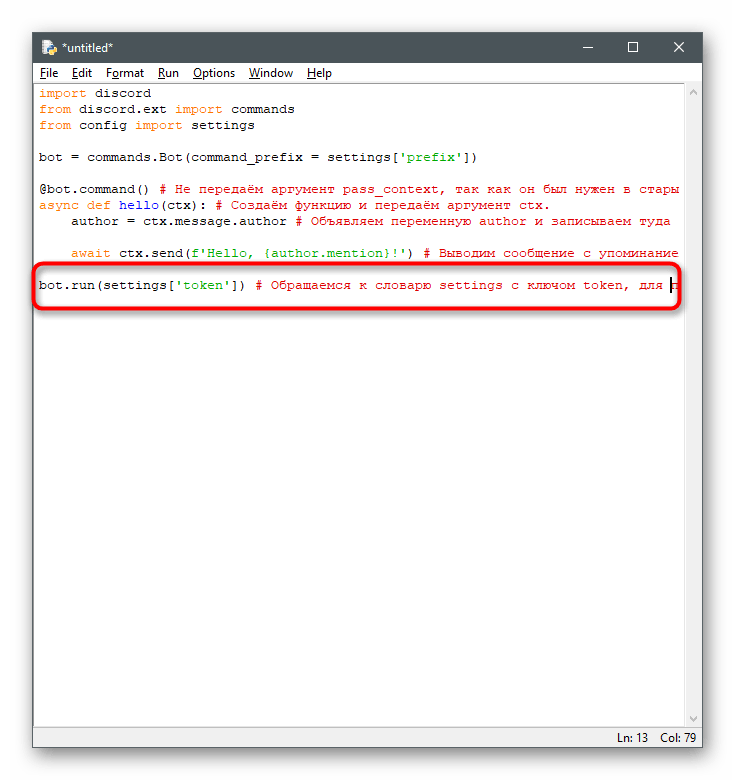Close the untitled editor window
735x780 pixels.
pos(679,47)
